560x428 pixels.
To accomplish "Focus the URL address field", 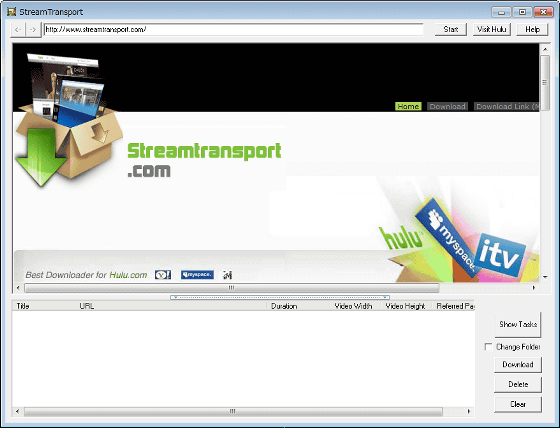I will click(234, 30).
